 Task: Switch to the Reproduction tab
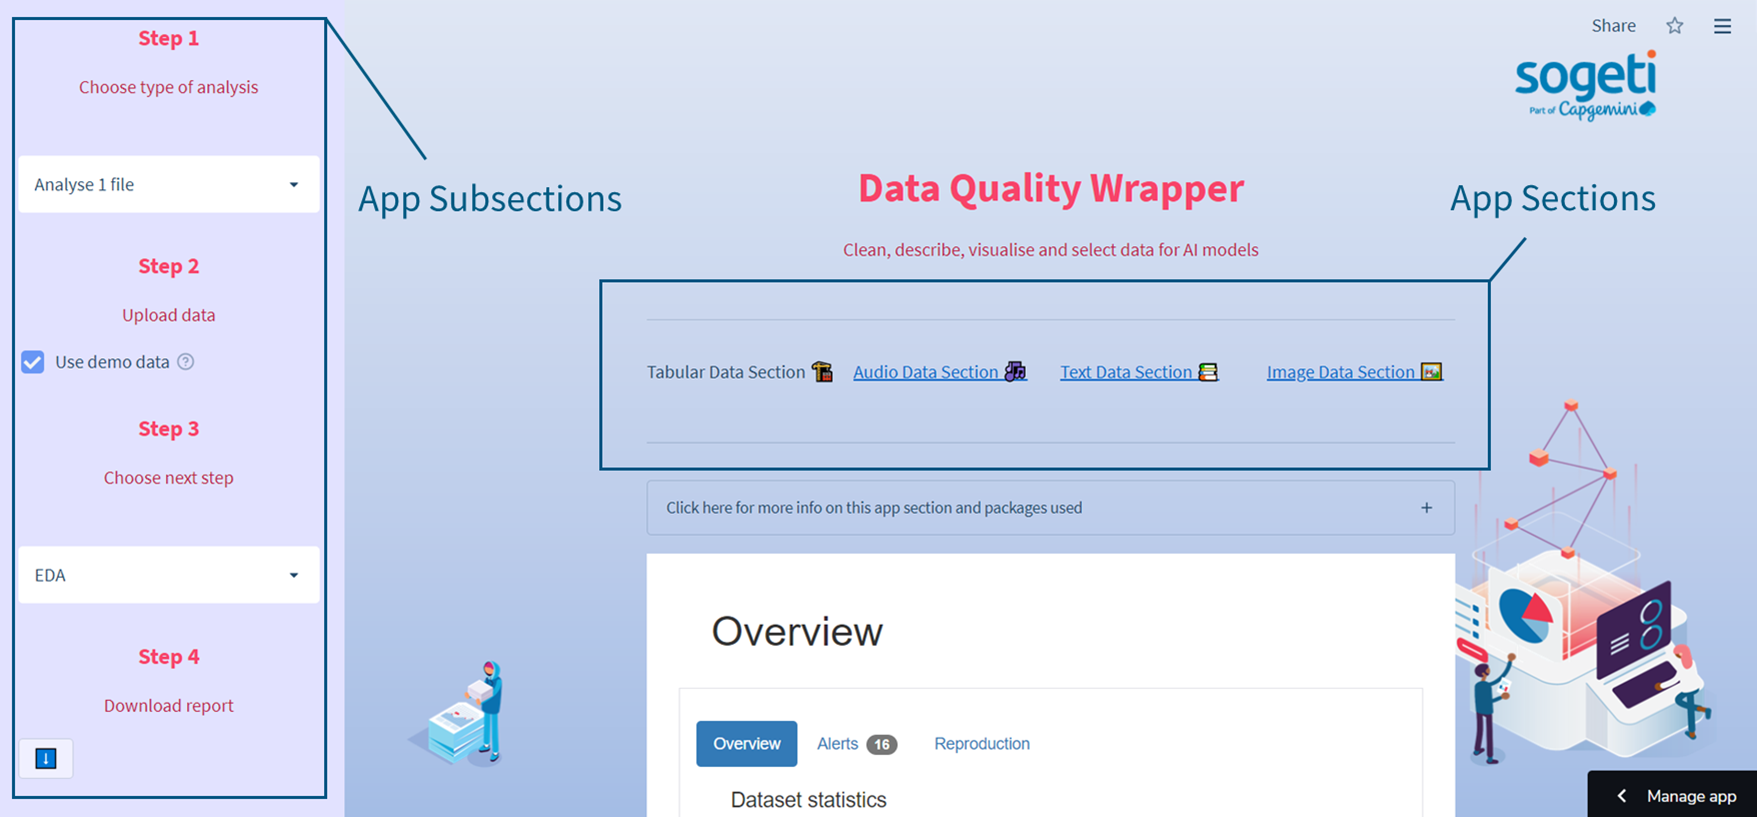981,744
